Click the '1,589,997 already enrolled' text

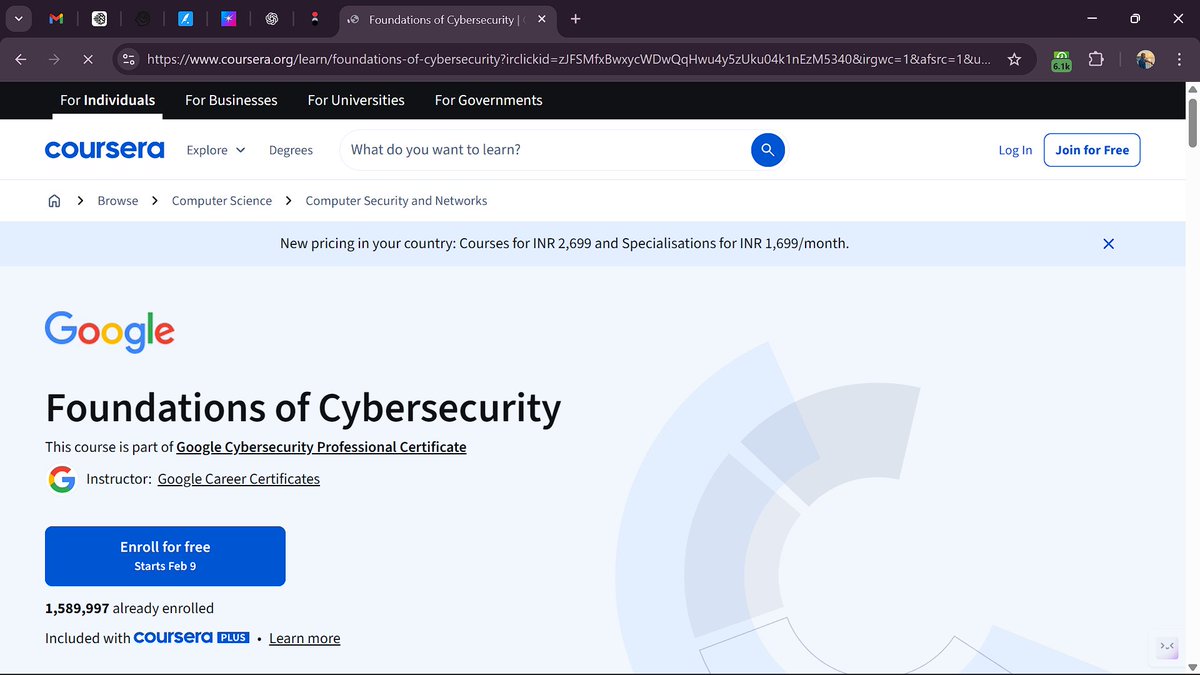[130, 608]
